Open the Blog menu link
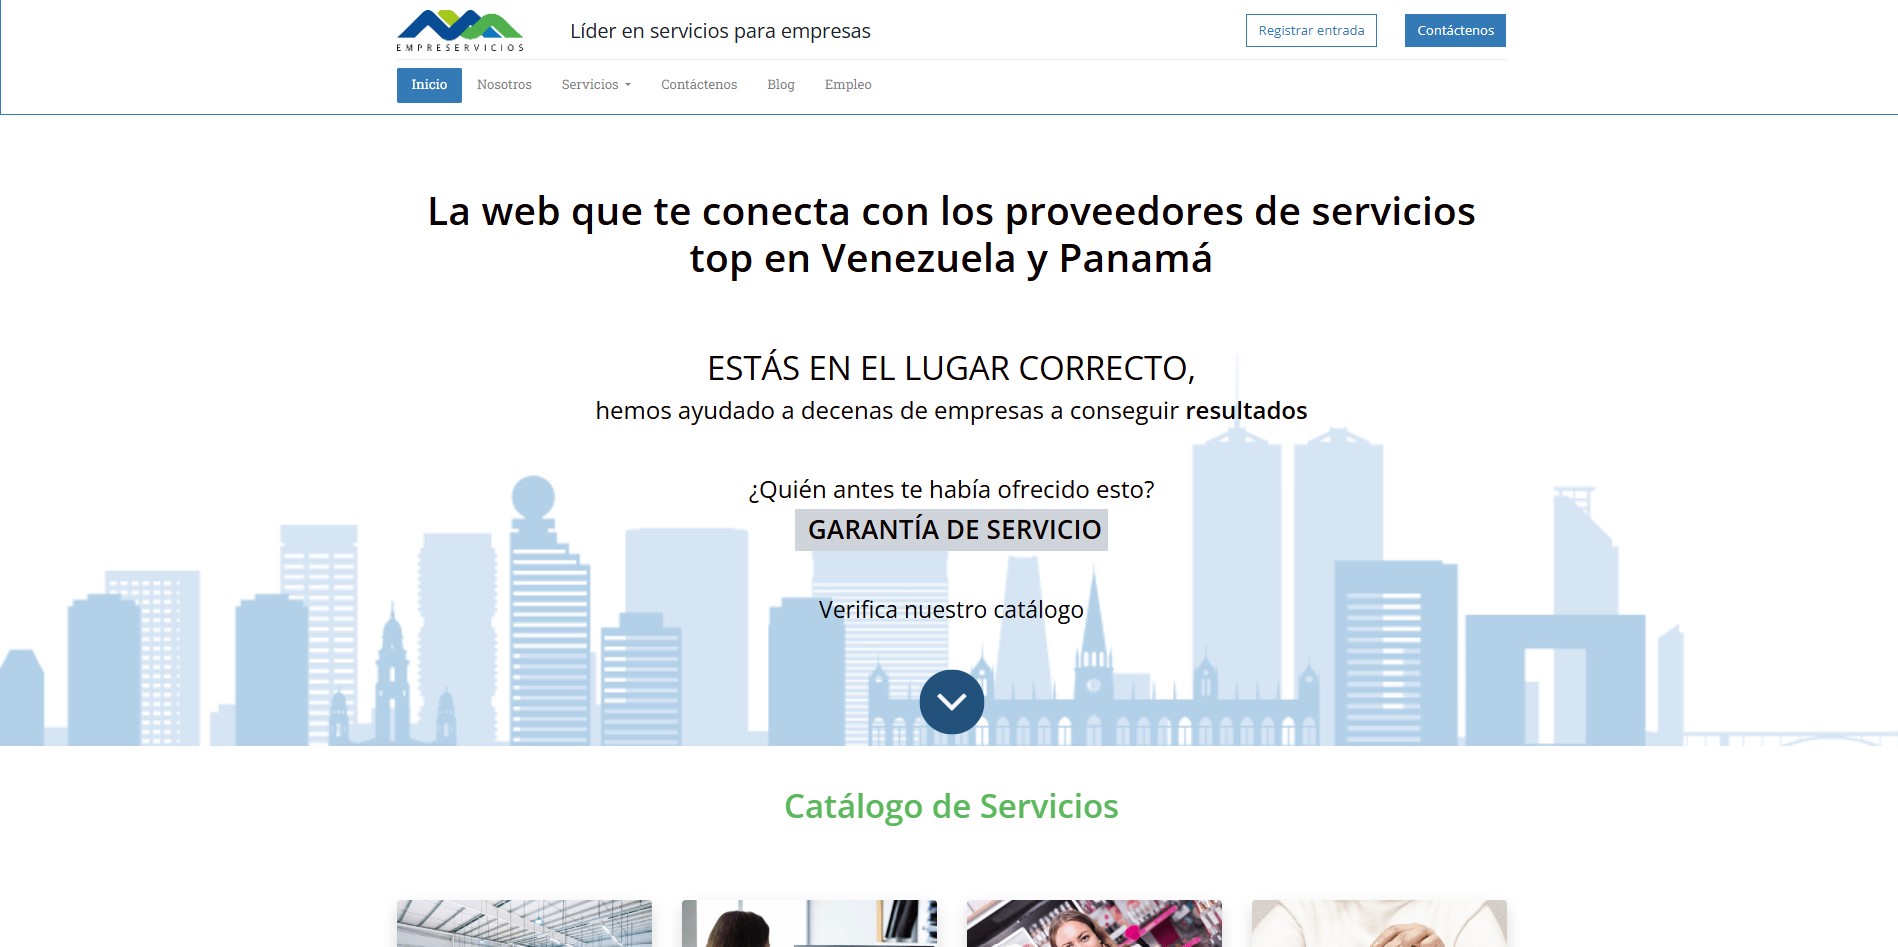The image size is (1898, 947). point(781,85)
